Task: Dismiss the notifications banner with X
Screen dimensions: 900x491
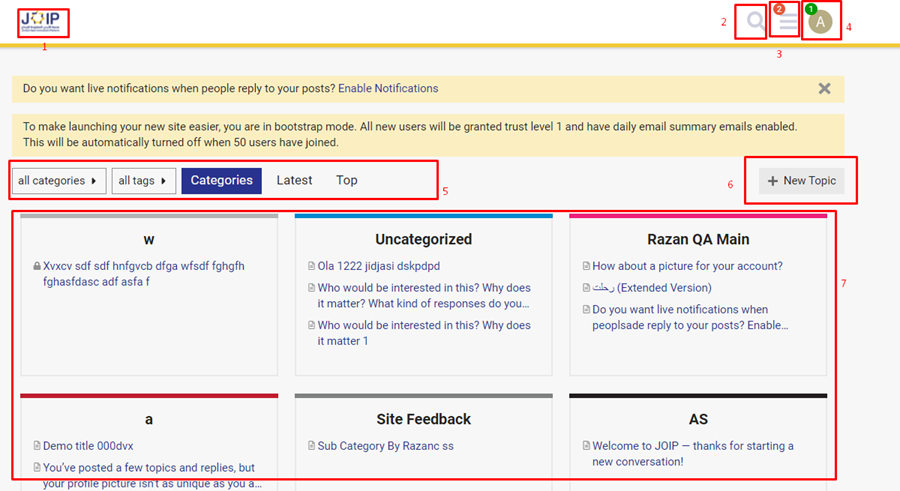Action: [824, 88]
